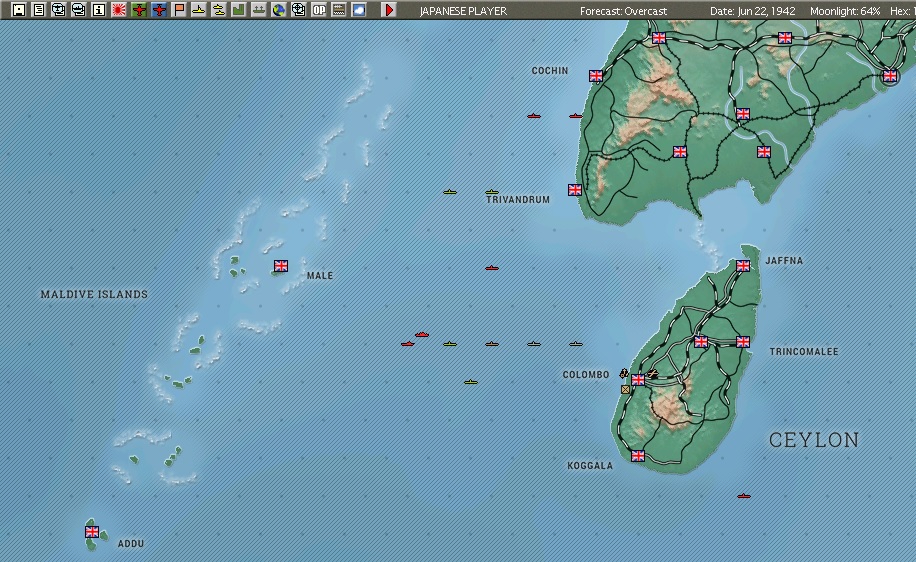Click the Date: Jun 22, 1942 text
The image size is (916, 562).
[752, 11]
